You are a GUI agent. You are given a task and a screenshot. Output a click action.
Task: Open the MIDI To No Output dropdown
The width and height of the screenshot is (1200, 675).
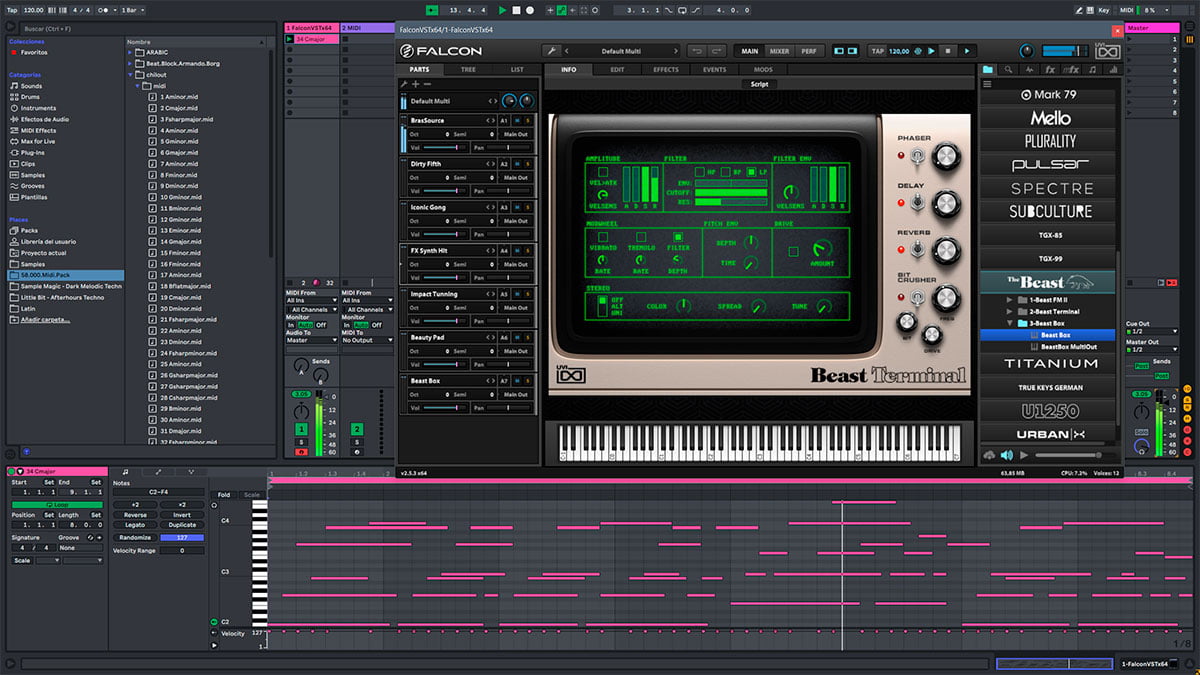pos(367,340)
